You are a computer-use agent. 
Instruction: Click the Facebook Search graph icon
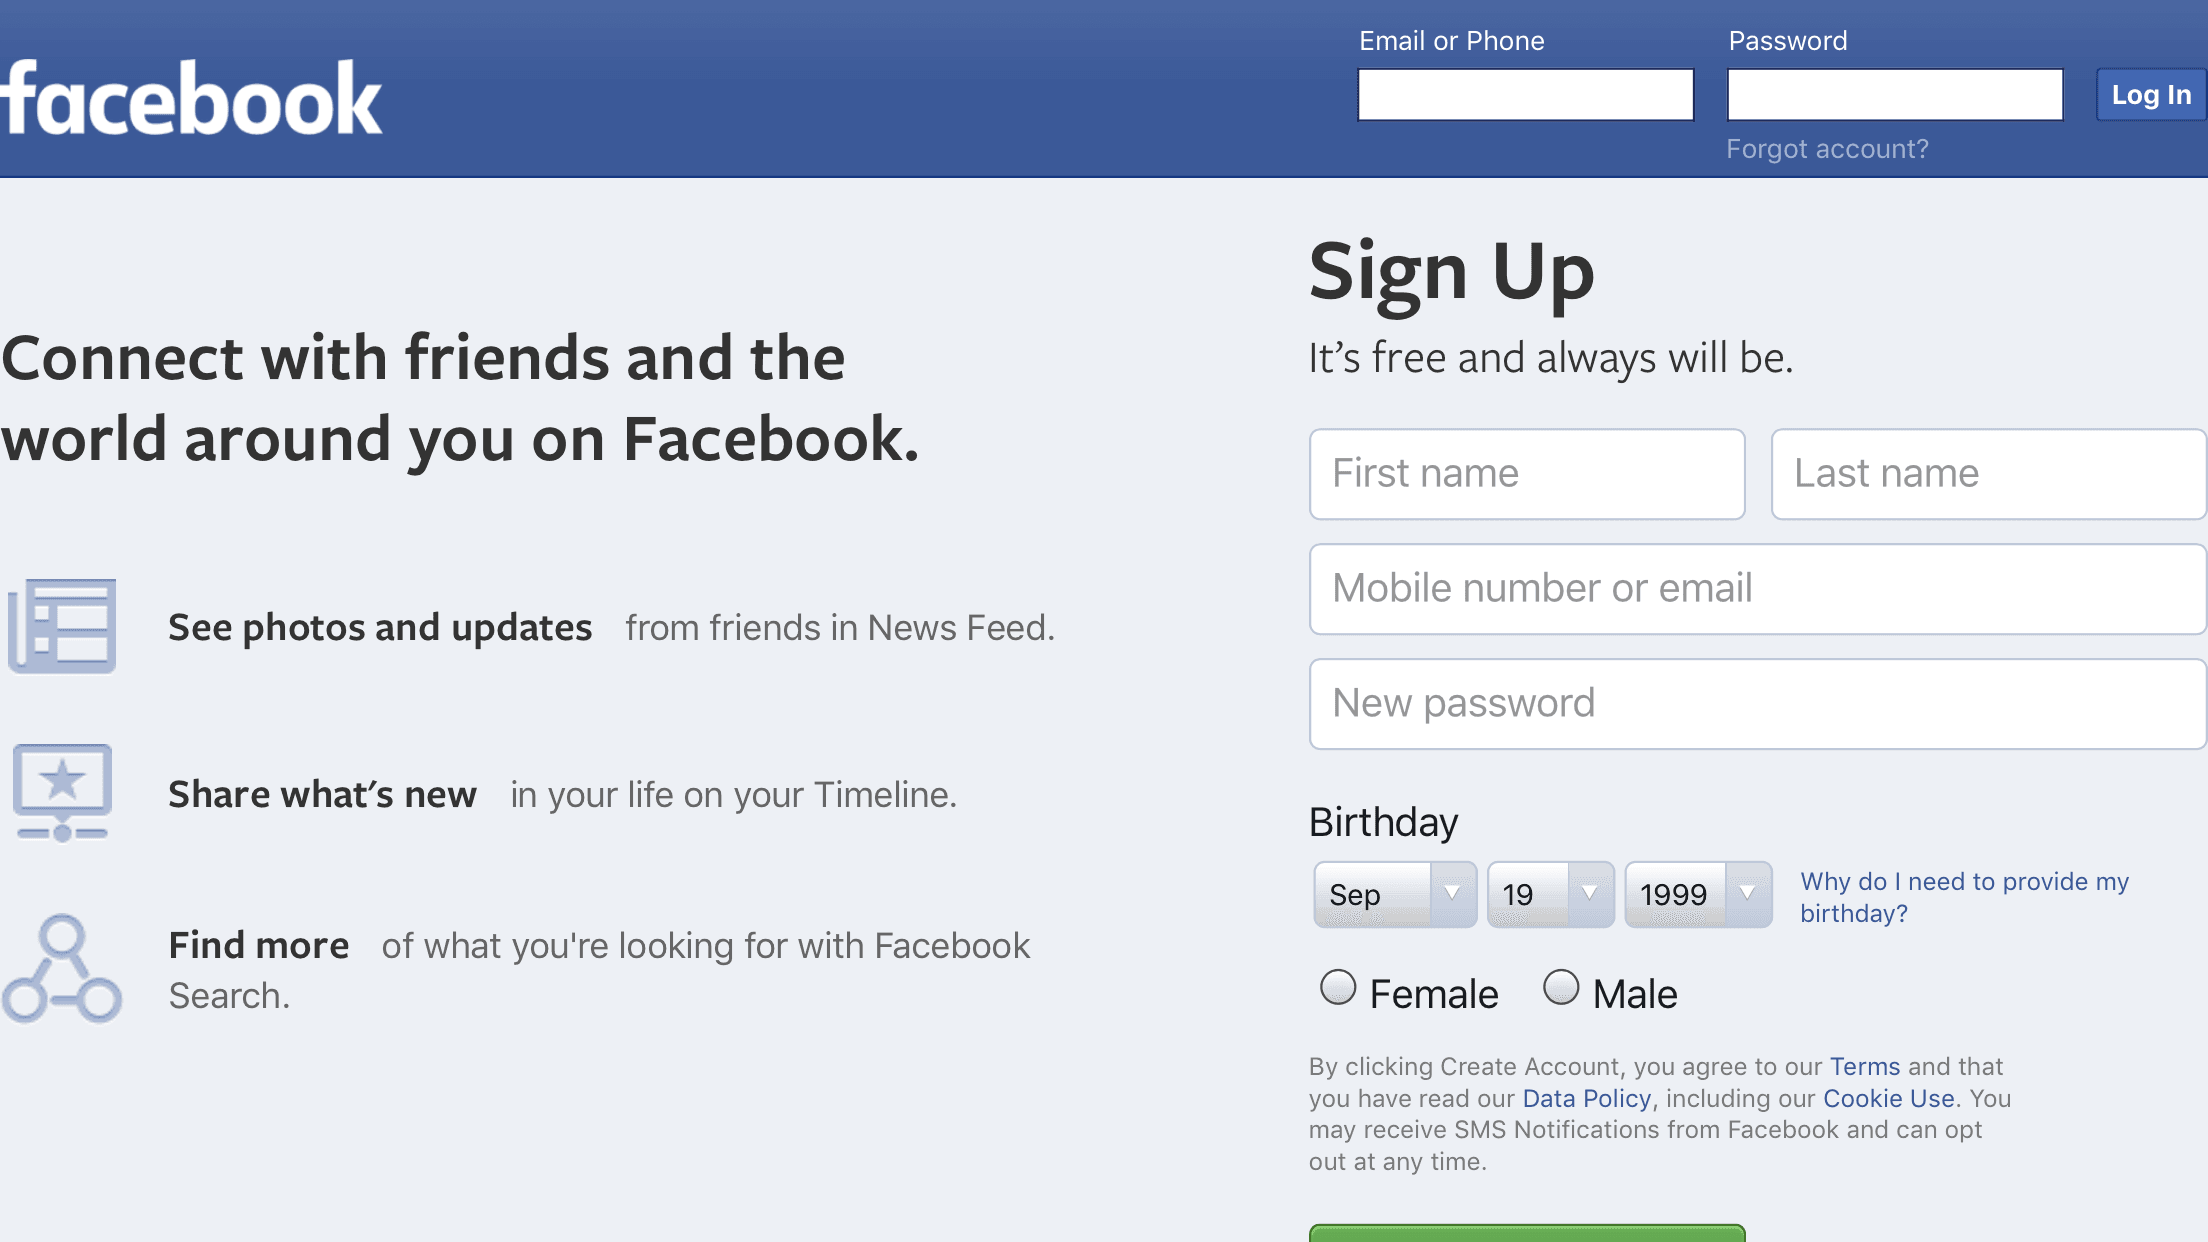click(x=62, y=968)
